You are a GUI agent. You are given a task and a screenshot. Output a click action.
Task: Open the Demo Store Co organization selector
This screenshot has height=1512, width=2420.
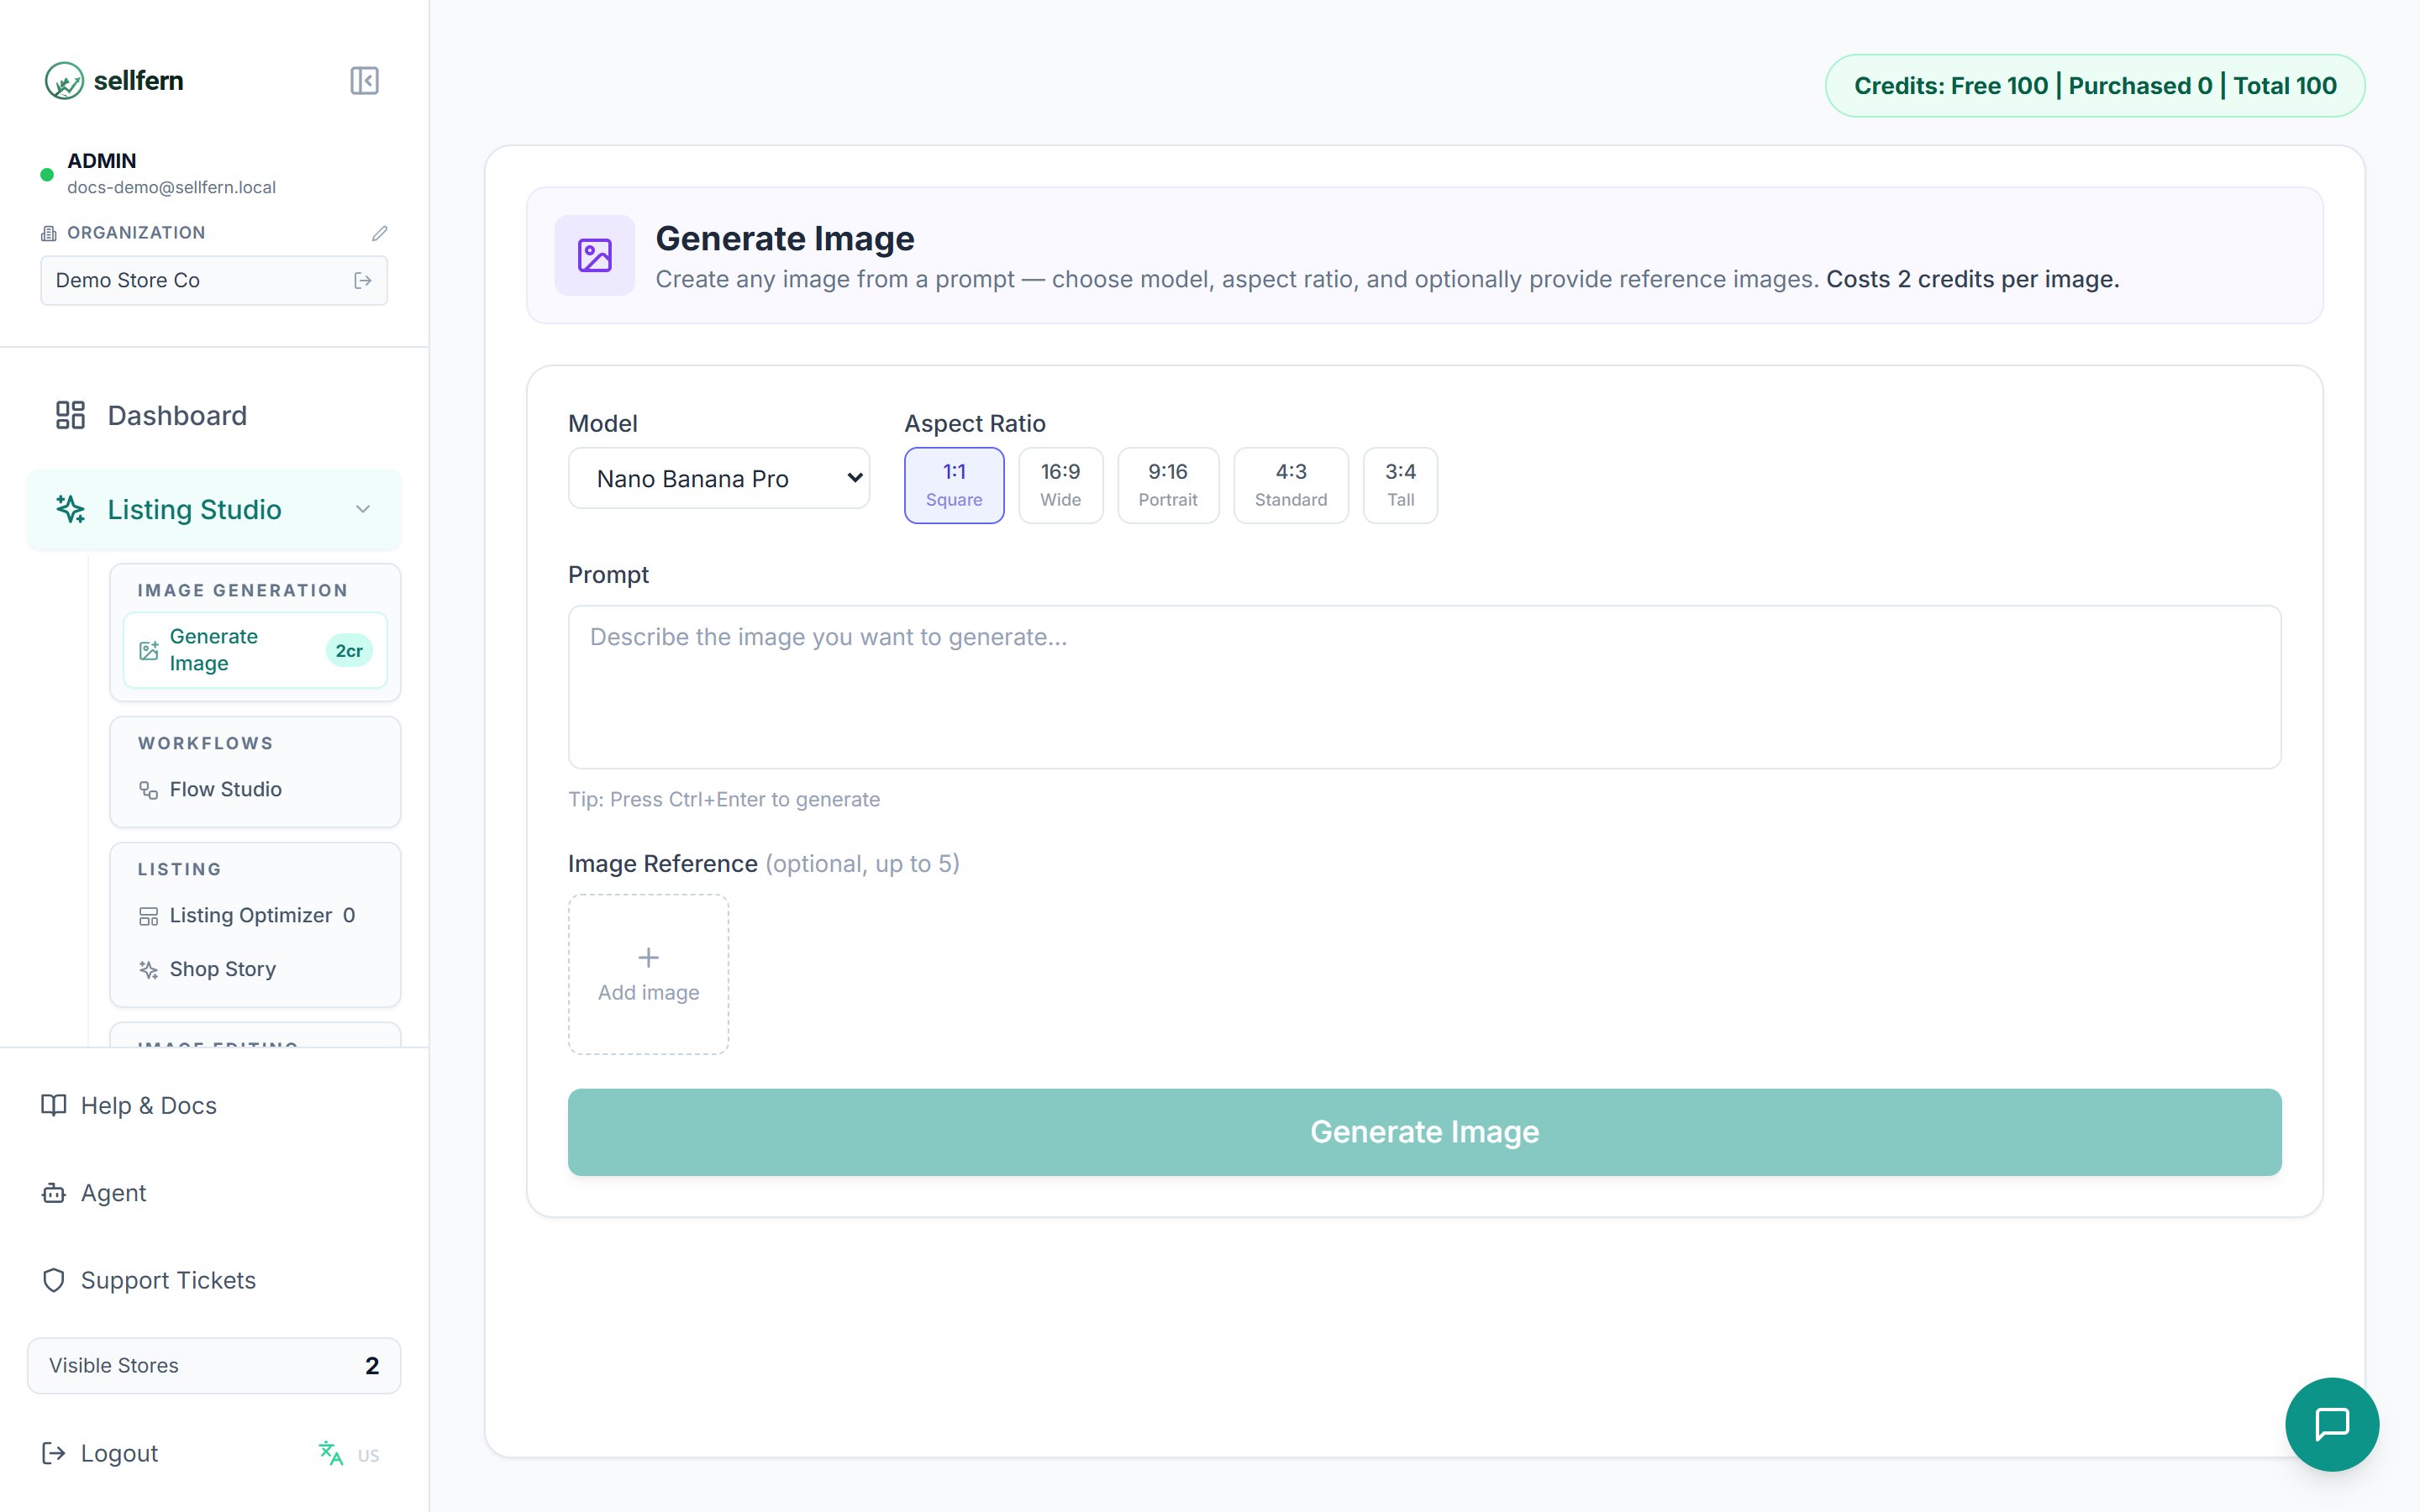click(x=214, y=281)
